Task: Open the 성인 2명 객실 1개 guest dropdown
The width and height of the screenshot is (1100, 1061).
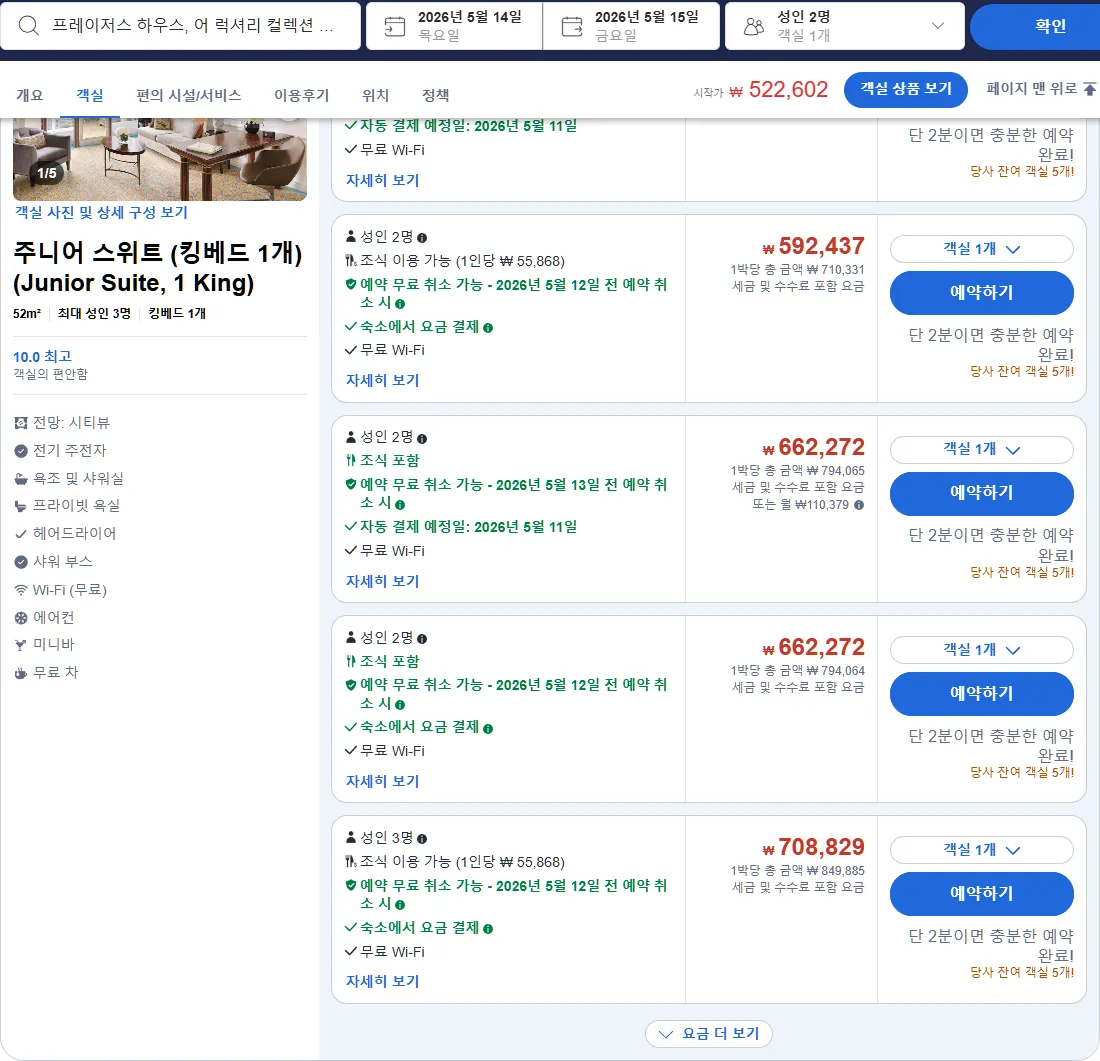Action: tap(845, 26)
